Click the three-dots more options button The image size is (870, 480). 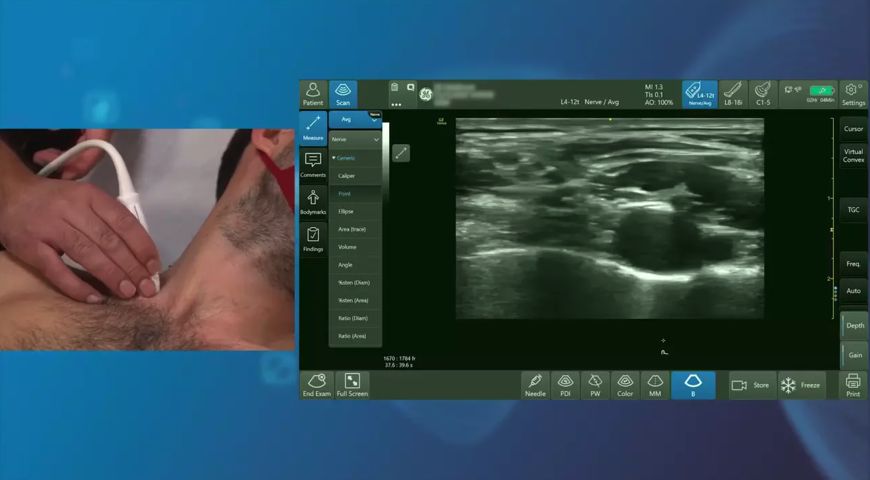tap(396, 104)
